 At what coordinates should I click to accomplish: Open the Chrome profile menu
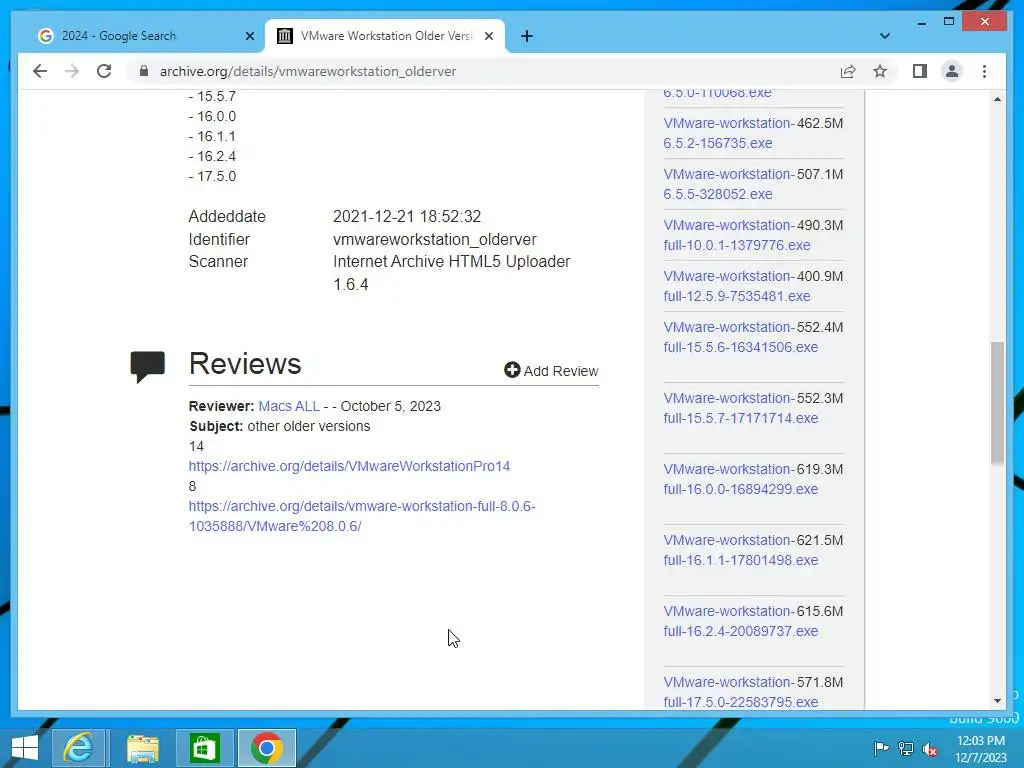[x=952, y=71]
